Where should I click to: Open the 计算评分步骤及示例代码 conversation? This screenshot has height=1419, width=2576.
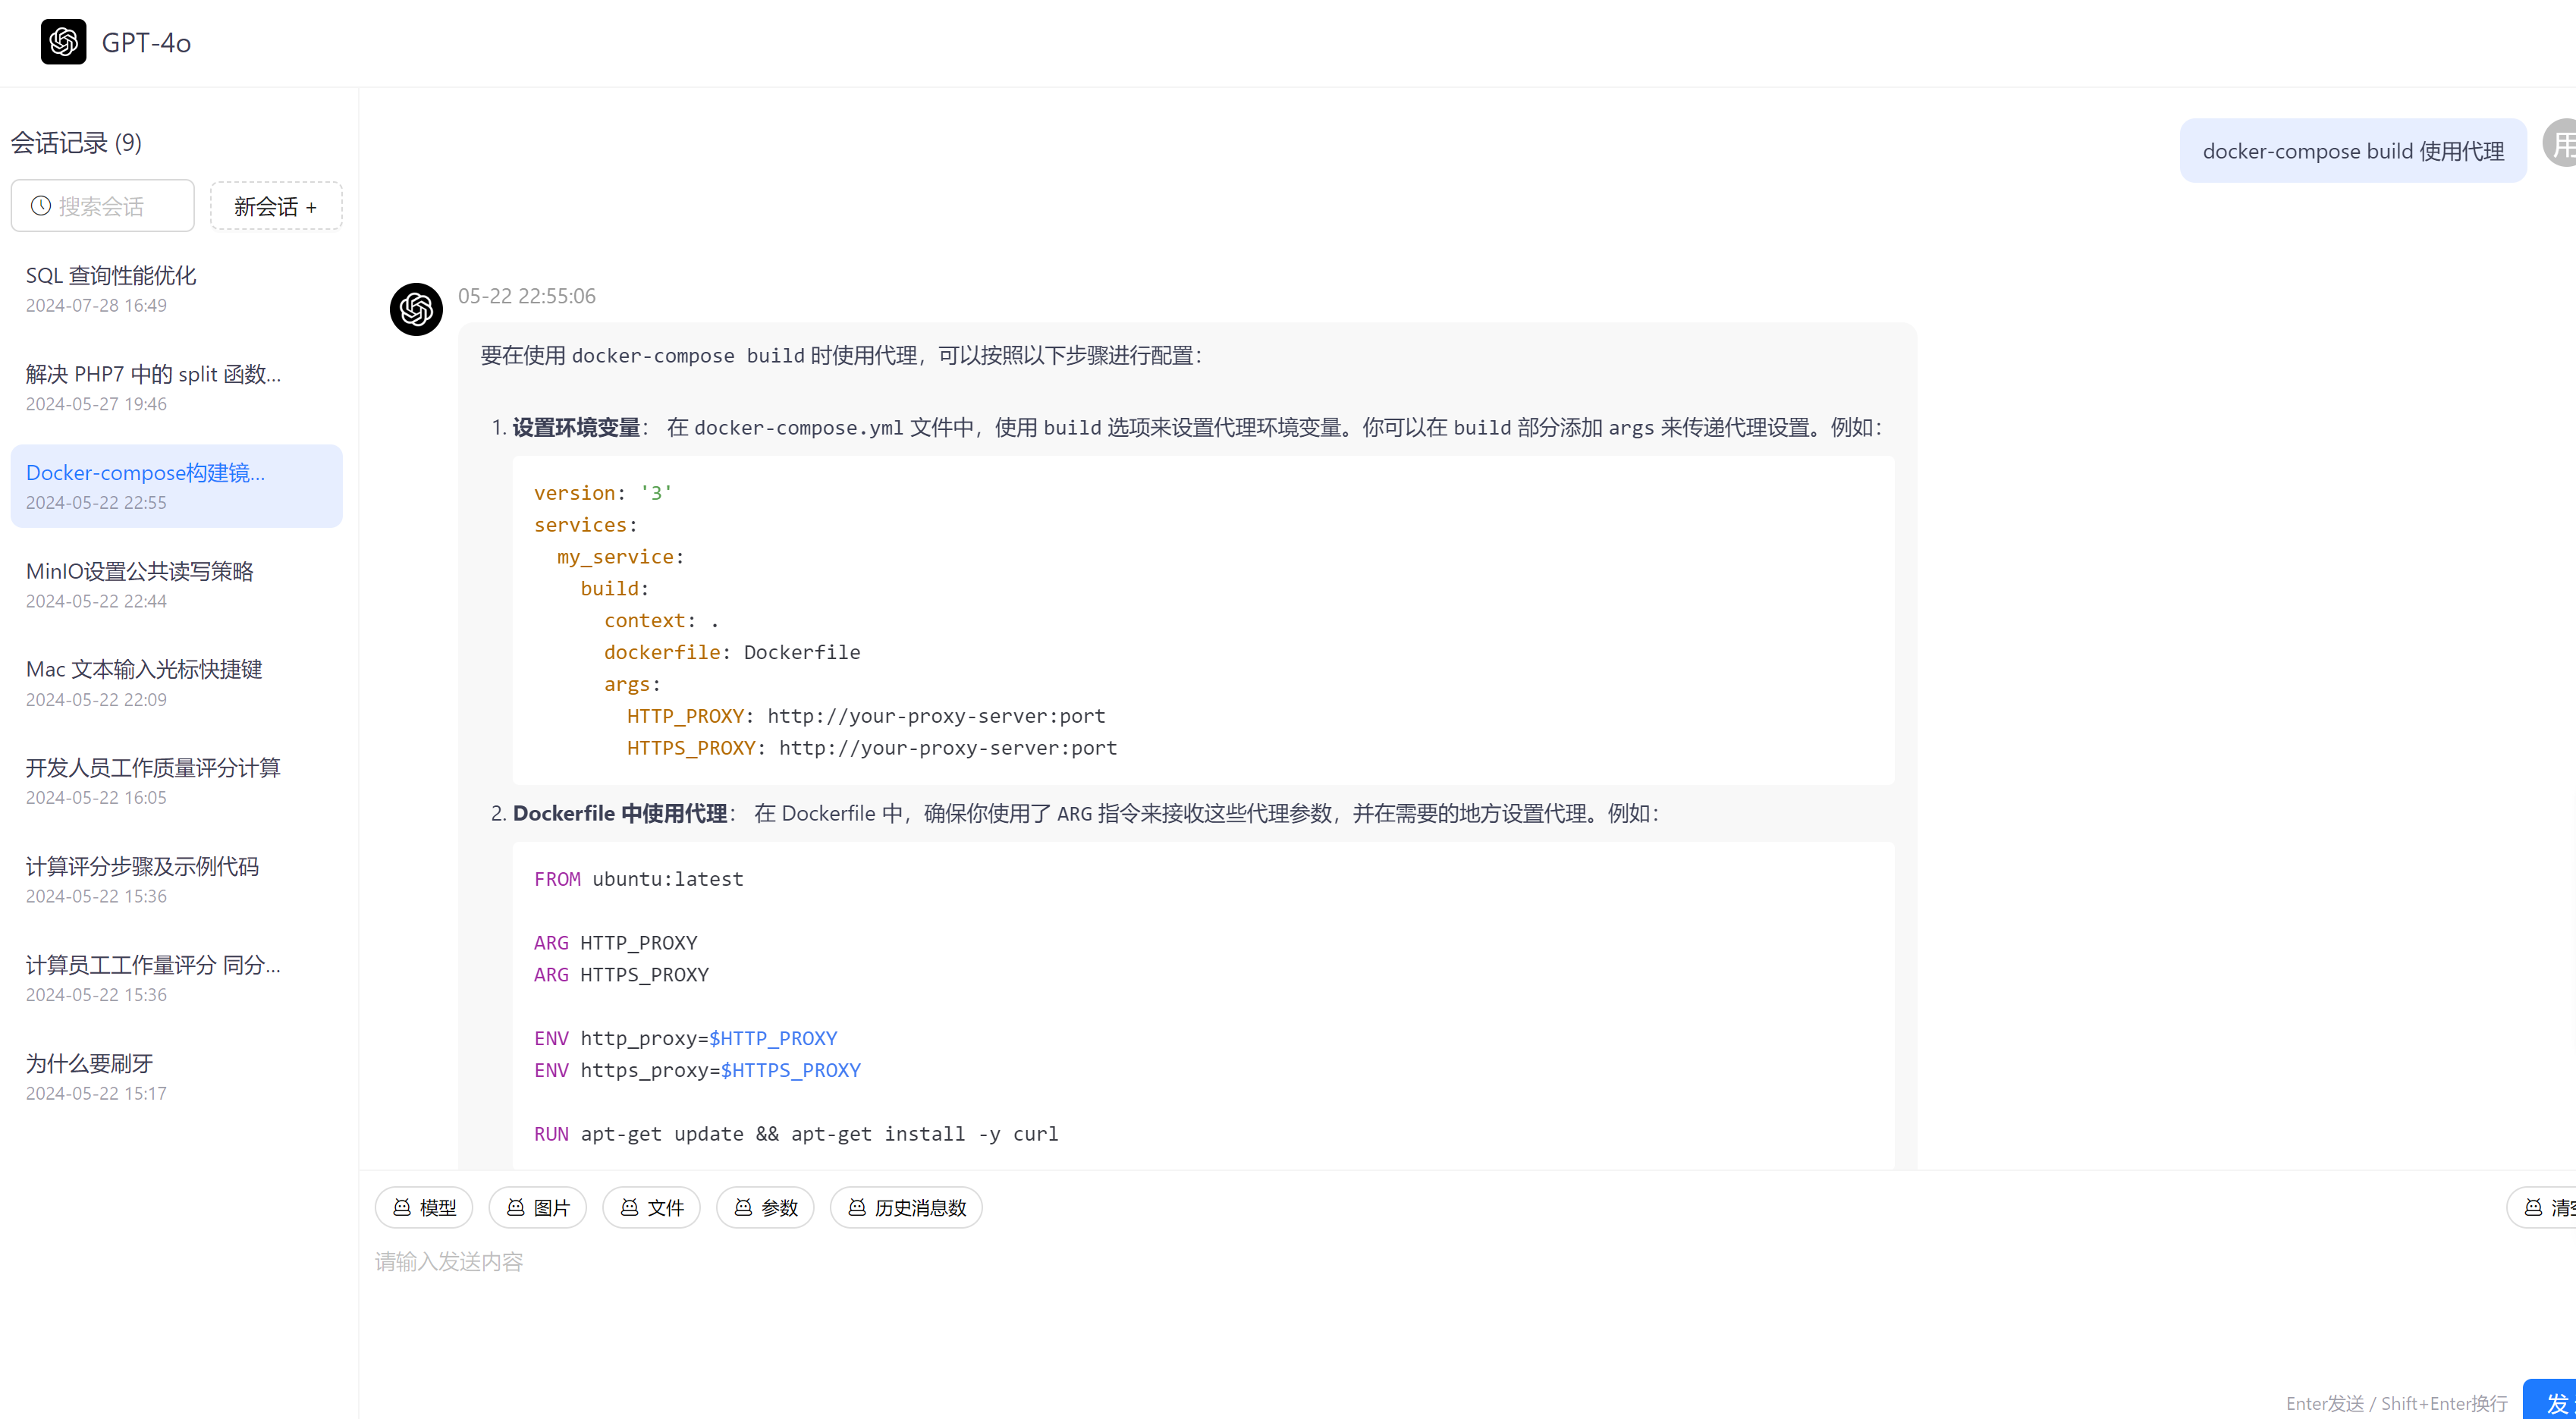177,880
